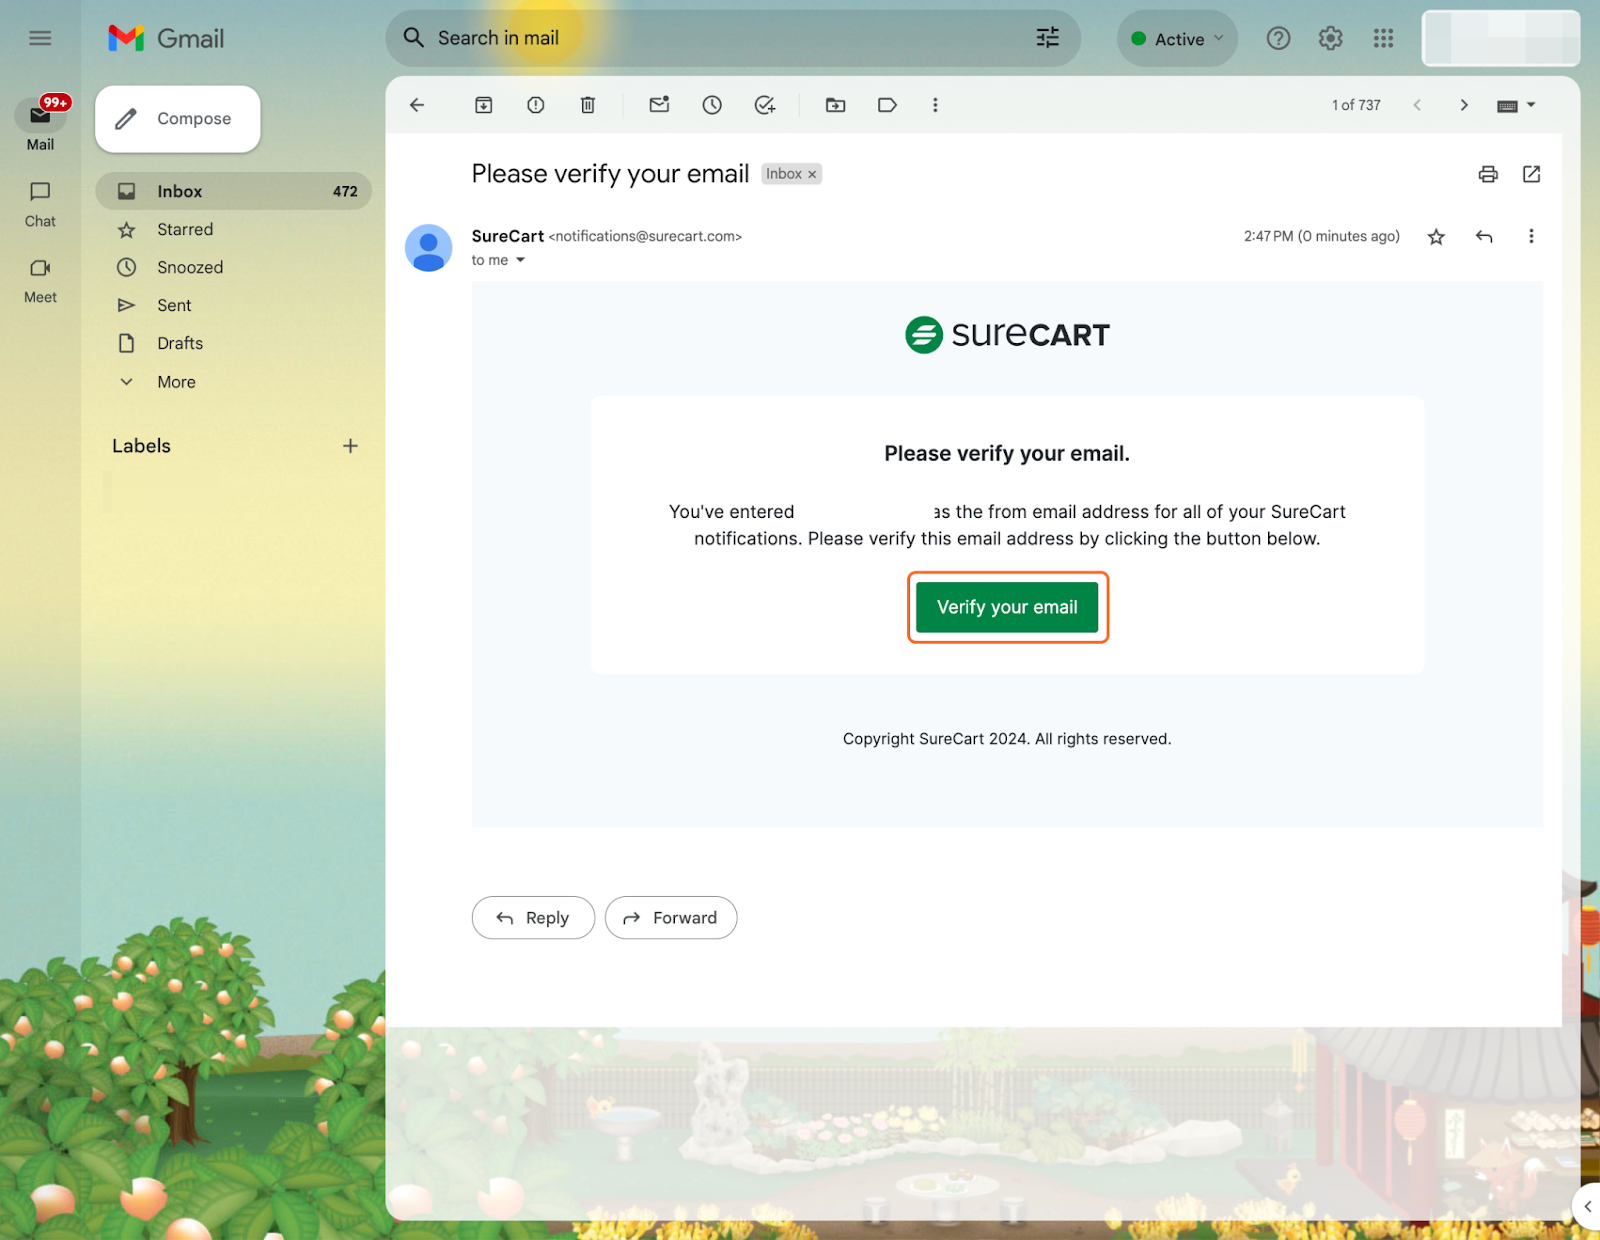Click the Forward button
Screen dimensions: 1600x1240
pyautogui.click(x=671, y=918)
